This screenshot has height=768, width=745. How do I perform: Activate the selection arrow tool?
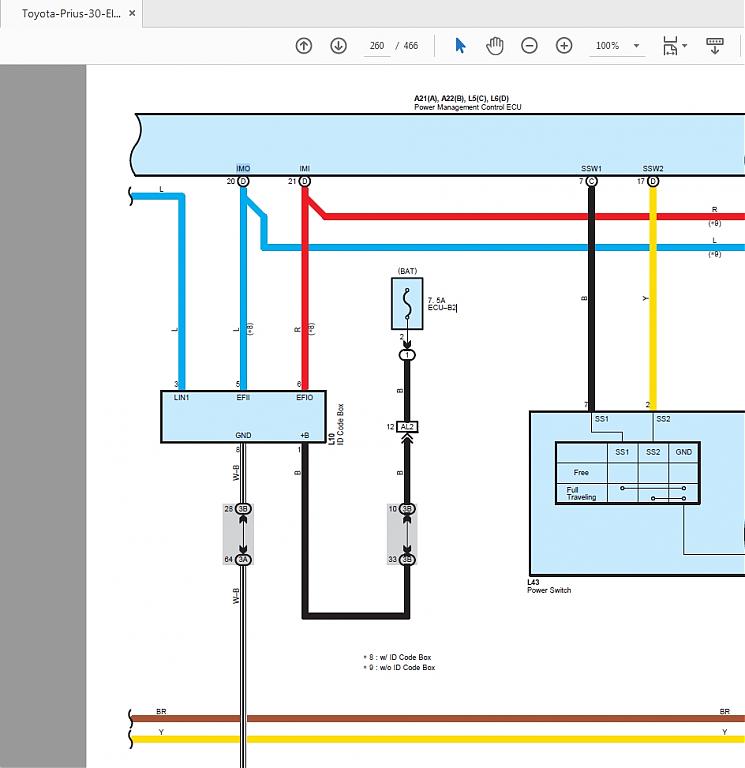coord(460,45)
